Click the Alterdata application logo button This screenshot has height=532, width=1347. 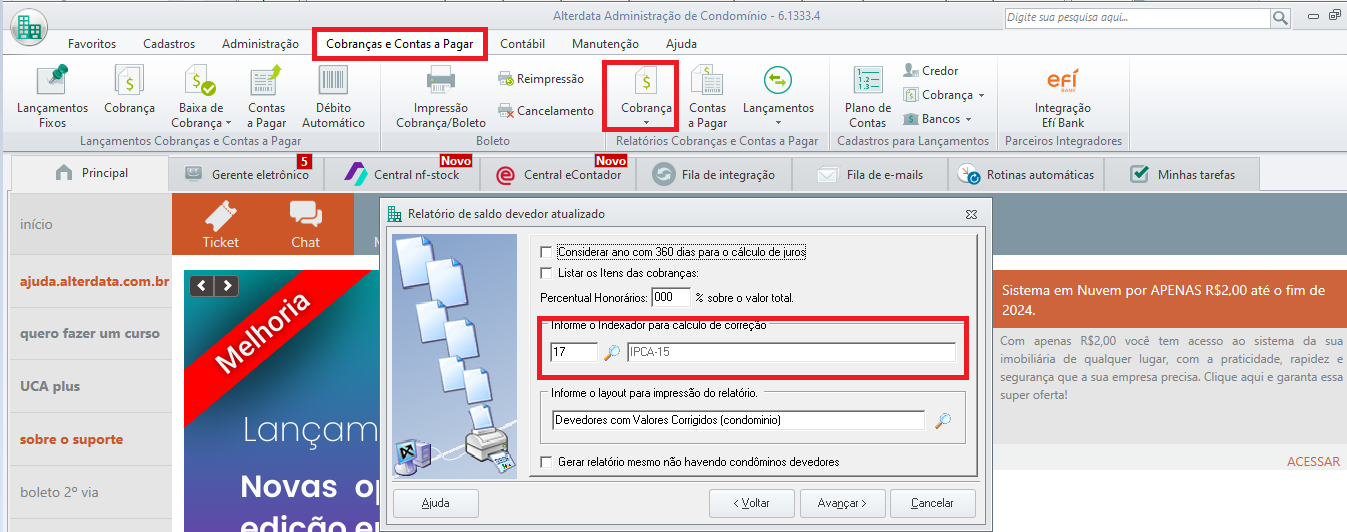click(29, 27)
